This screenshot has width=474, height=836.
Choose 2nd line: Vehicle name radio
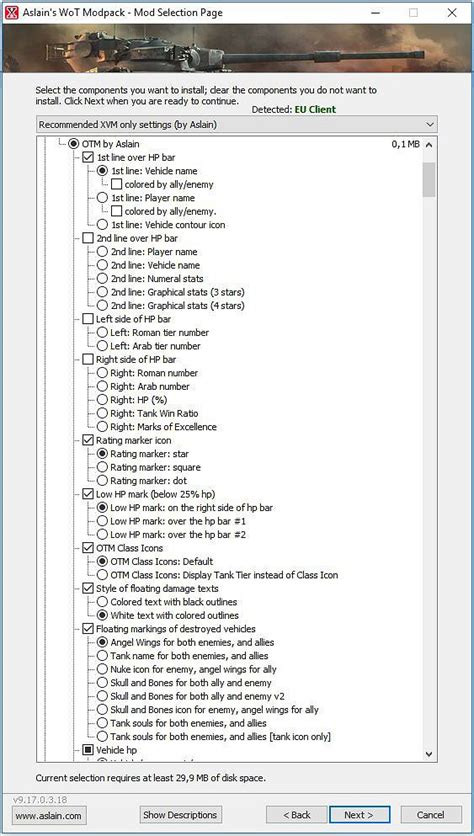(x=102, y=265)
